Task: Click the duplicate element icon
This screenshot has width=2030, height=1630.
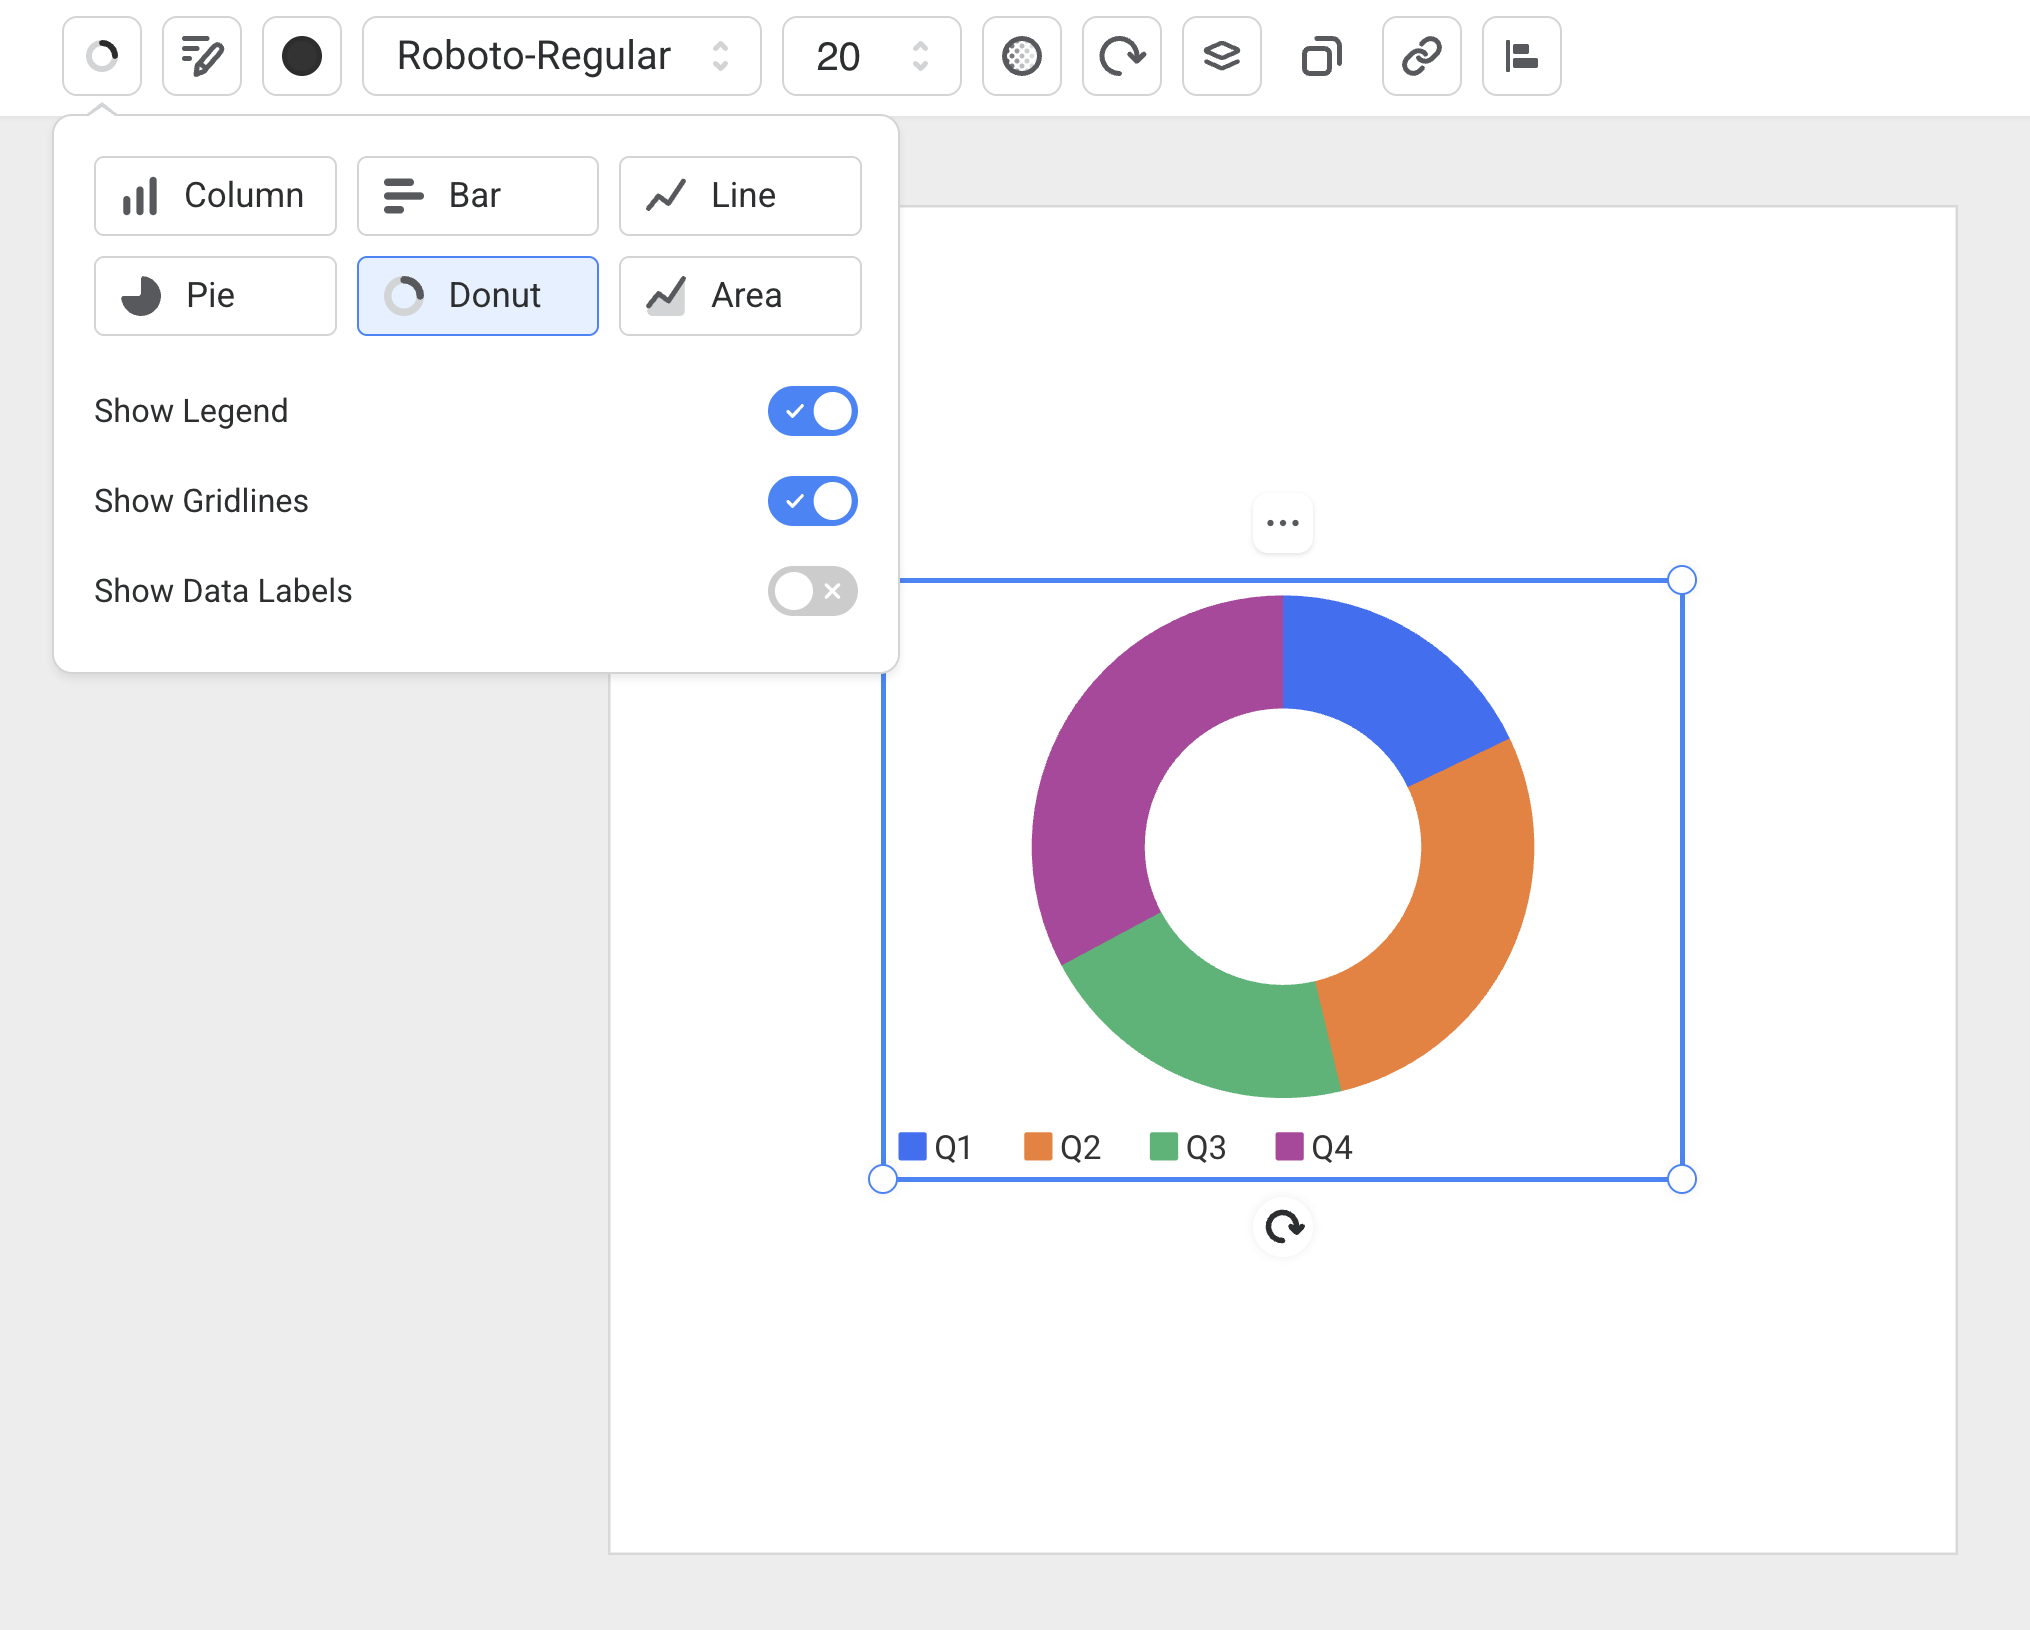Action: pos(1322,56)
